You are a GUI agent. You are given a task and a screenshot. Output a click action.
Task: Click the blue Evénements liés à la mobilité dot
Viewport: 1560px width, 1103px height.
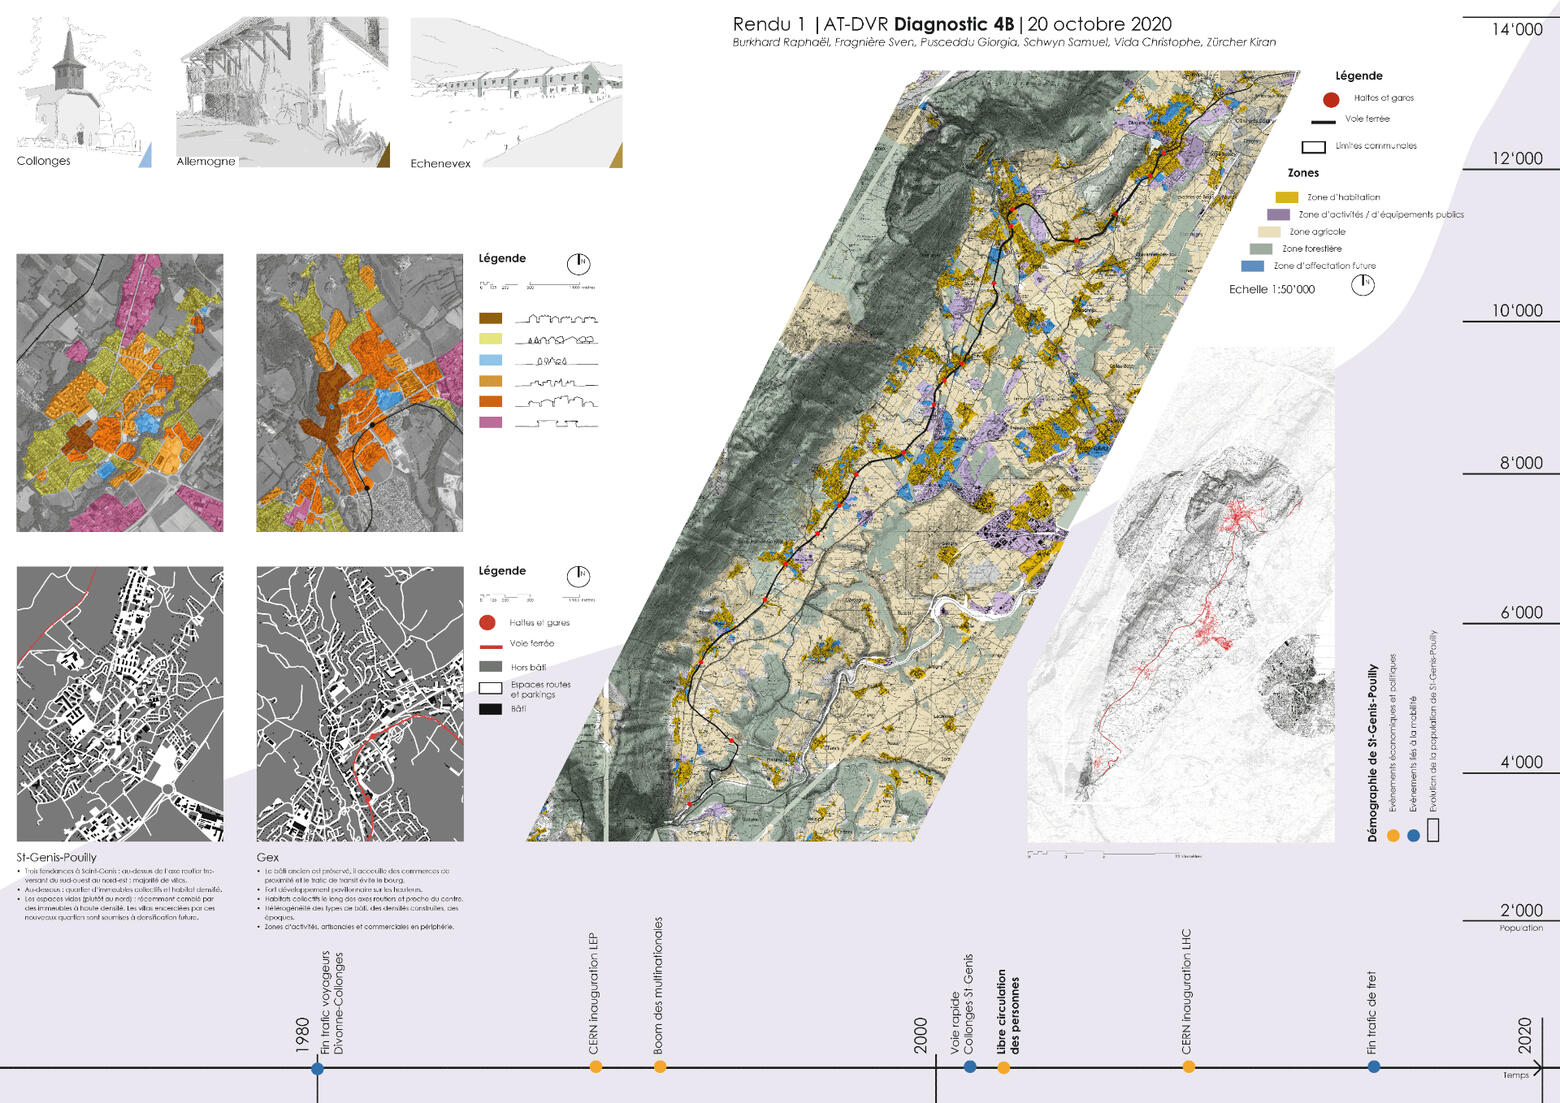click(x=1413, y=835)
